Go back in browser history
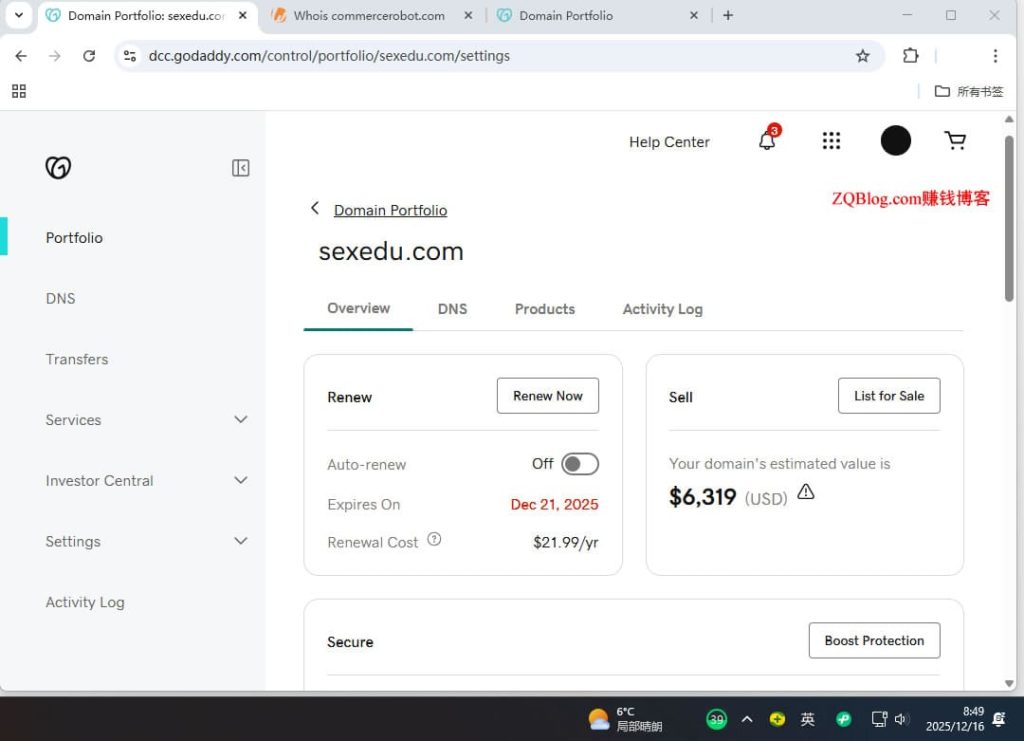This screenshot has width=1024, height=741. pos(21,56)
